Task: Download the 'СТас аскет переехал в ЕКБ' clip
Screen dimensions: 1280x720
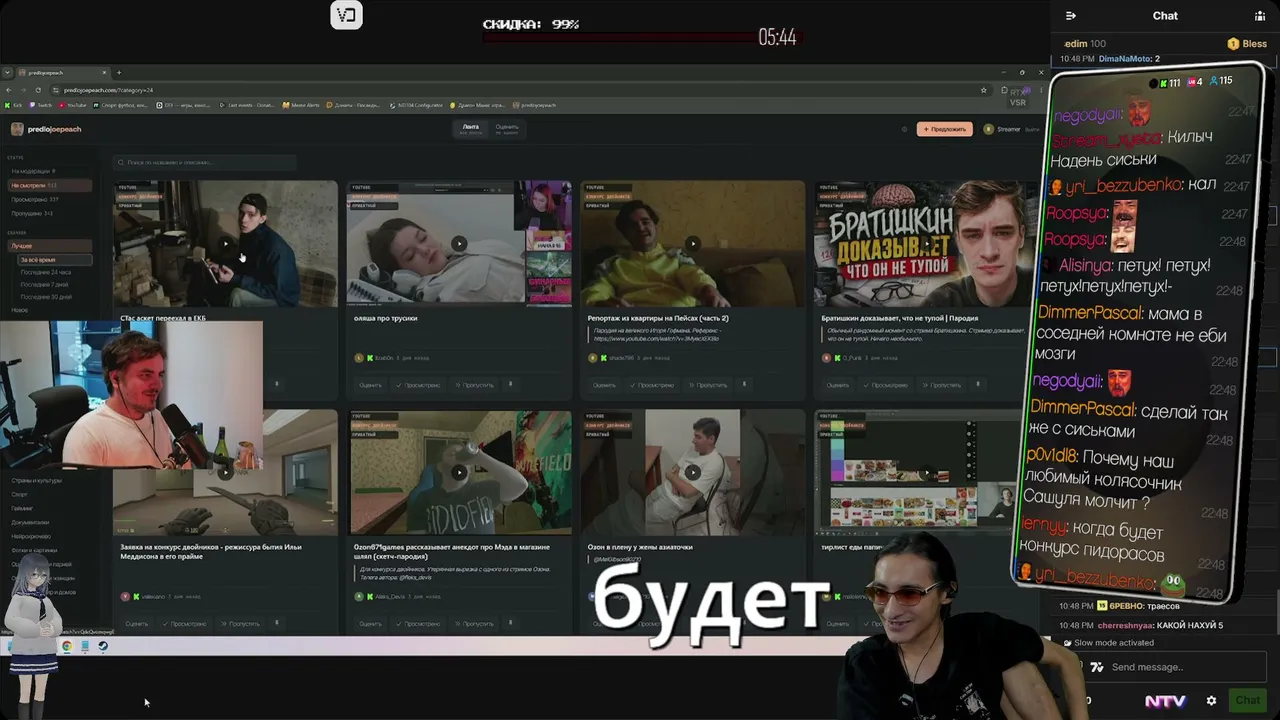Action: click(x=276, y=384)
